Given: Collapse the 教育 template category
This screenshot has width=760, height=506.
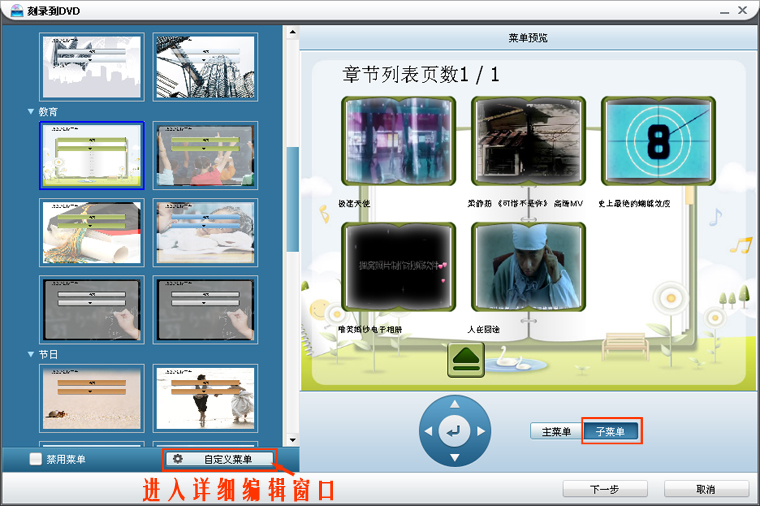Looking at the screenshot, I should pyautogui.click(x=31, y=111).
